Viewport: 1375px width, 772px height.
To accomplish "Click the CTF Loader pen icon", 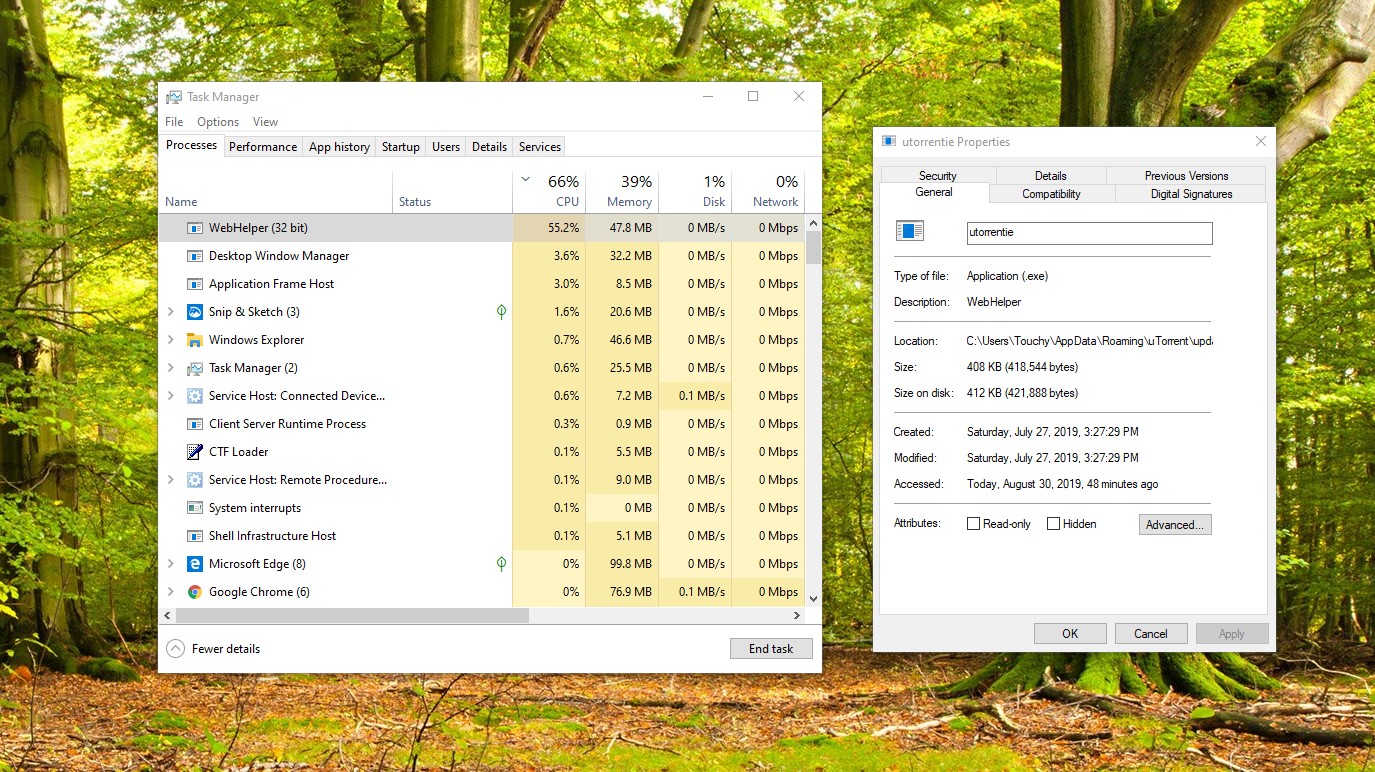I will 195,452.
